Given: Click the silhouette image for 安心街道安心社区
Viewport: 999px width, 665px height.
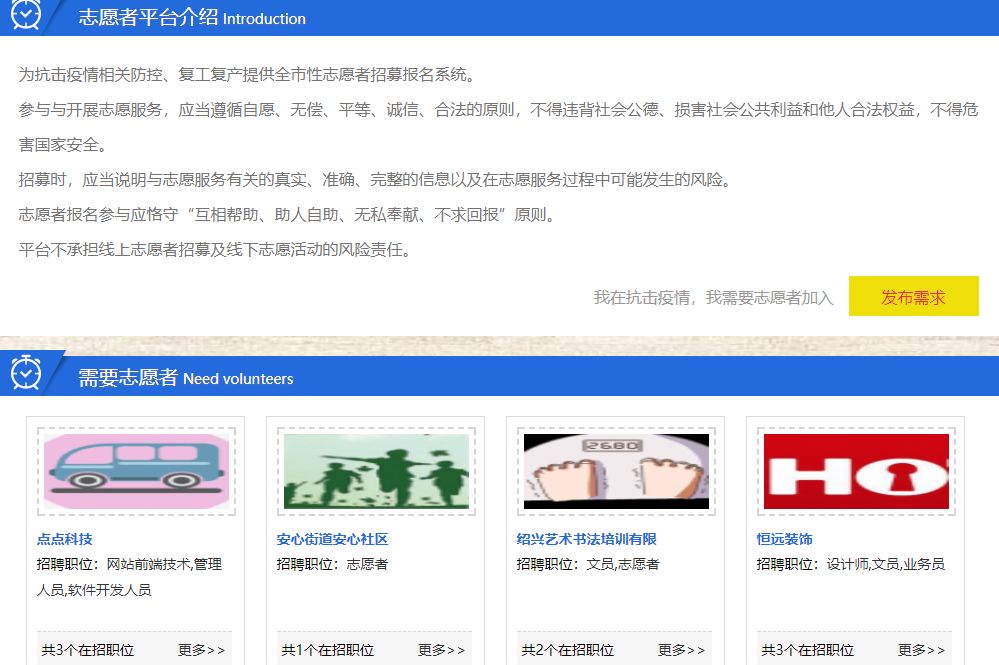Looking at the screenshot, I should [x=375, y=470].
